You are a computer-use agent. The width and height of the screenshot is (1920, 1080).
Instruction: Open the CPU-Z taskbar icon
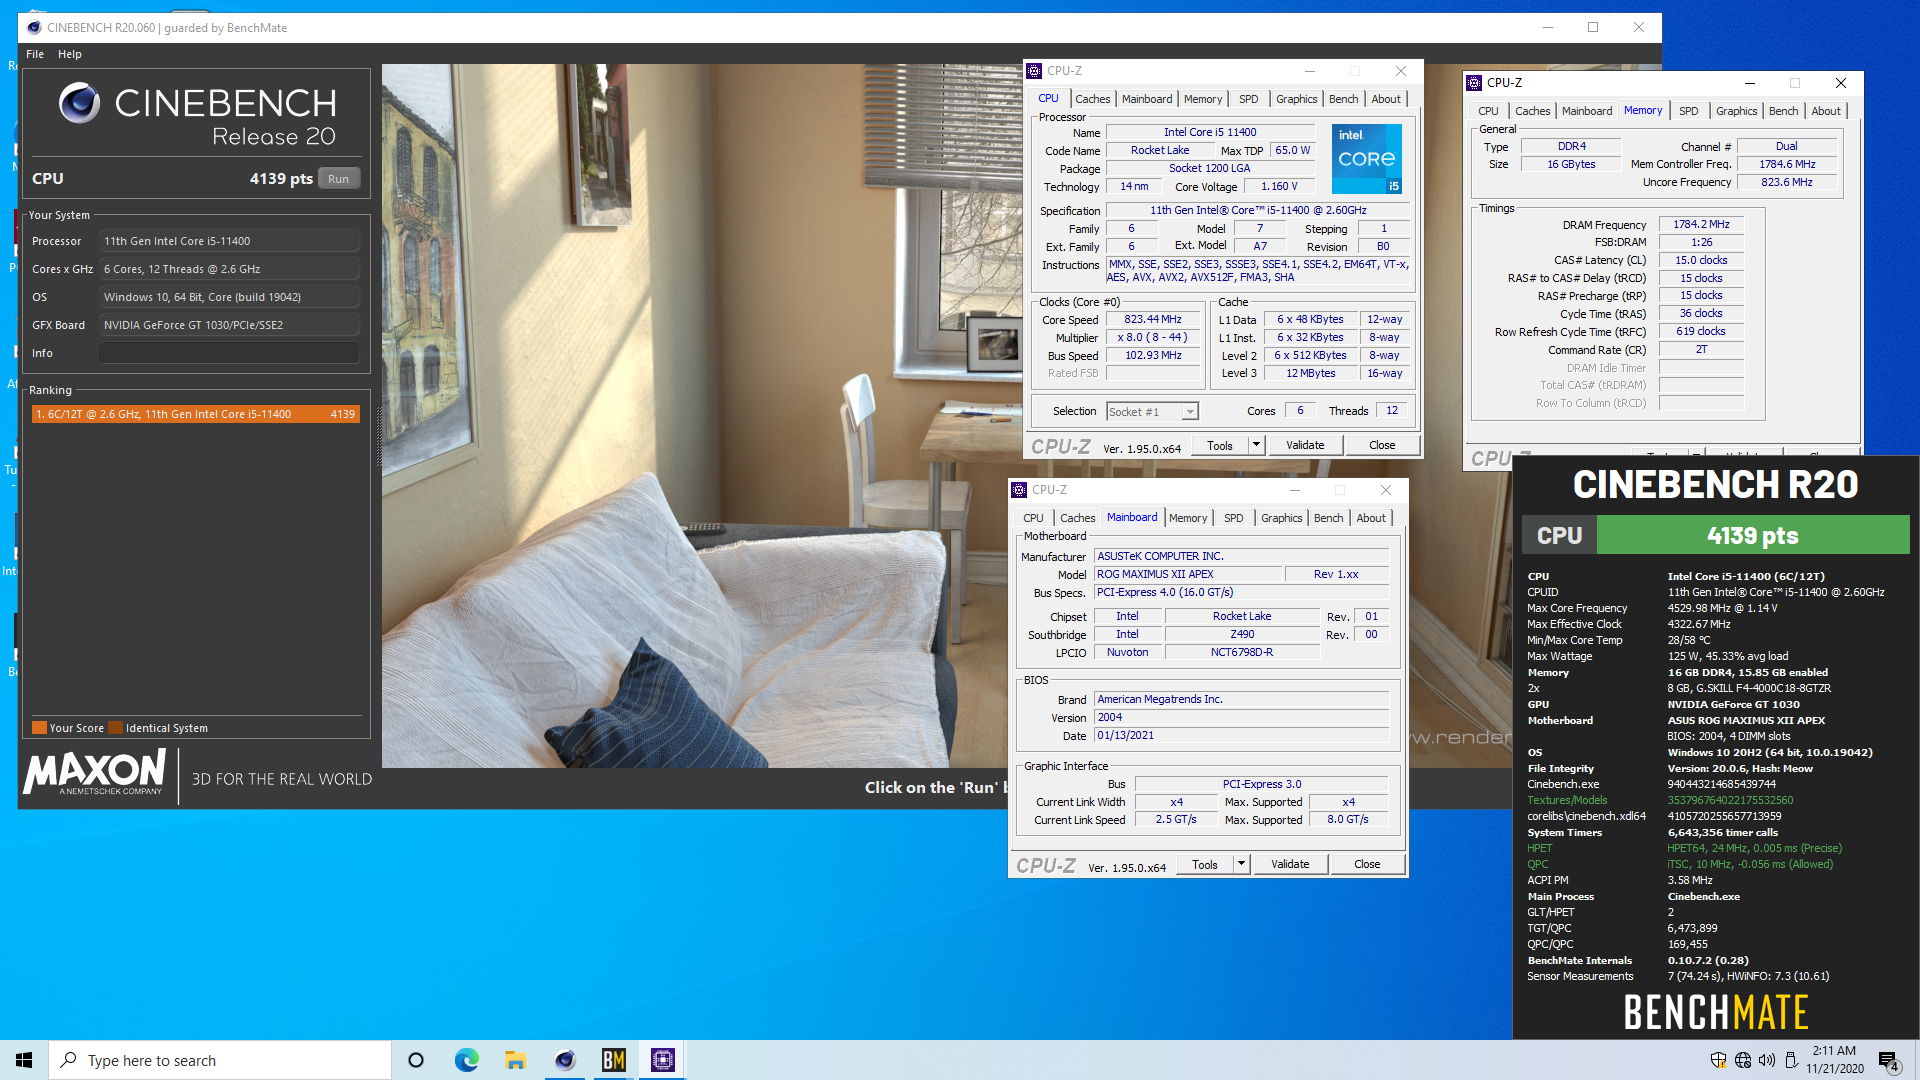coord(663,1060)
